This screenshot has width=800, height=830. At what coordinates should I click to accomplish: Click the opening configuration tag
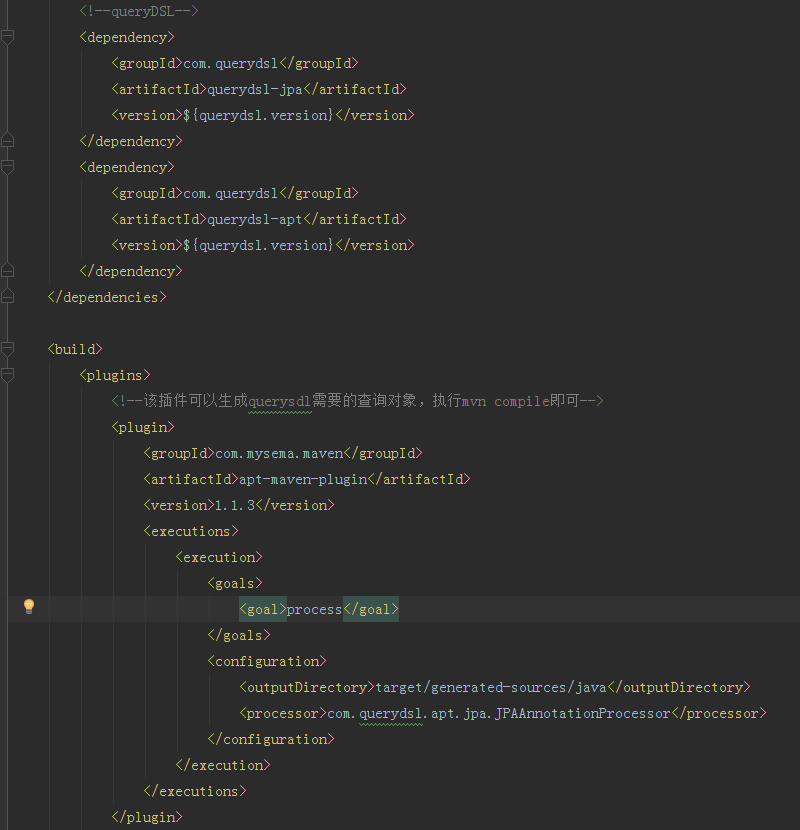coord(267,661)
